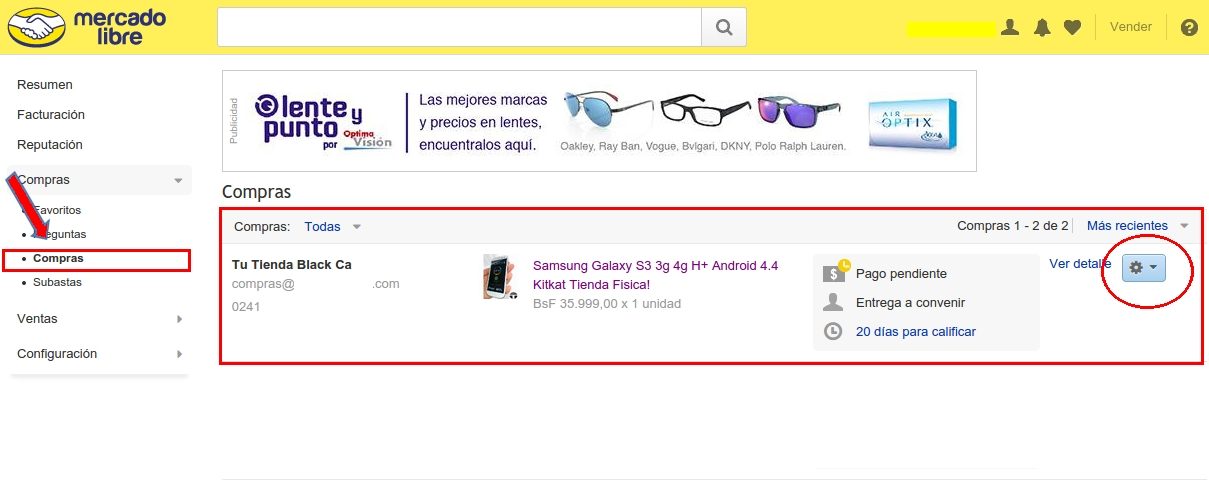This screenshot has width=1209, height=498.
Task: Collapse the Compras sidebar section
Action: pos(100,180)
